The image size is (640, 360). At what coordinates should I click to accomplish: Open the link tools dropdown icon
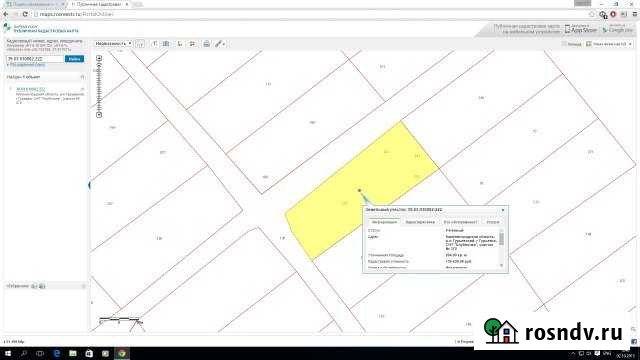pyautogui.click(x=220, y=44)
